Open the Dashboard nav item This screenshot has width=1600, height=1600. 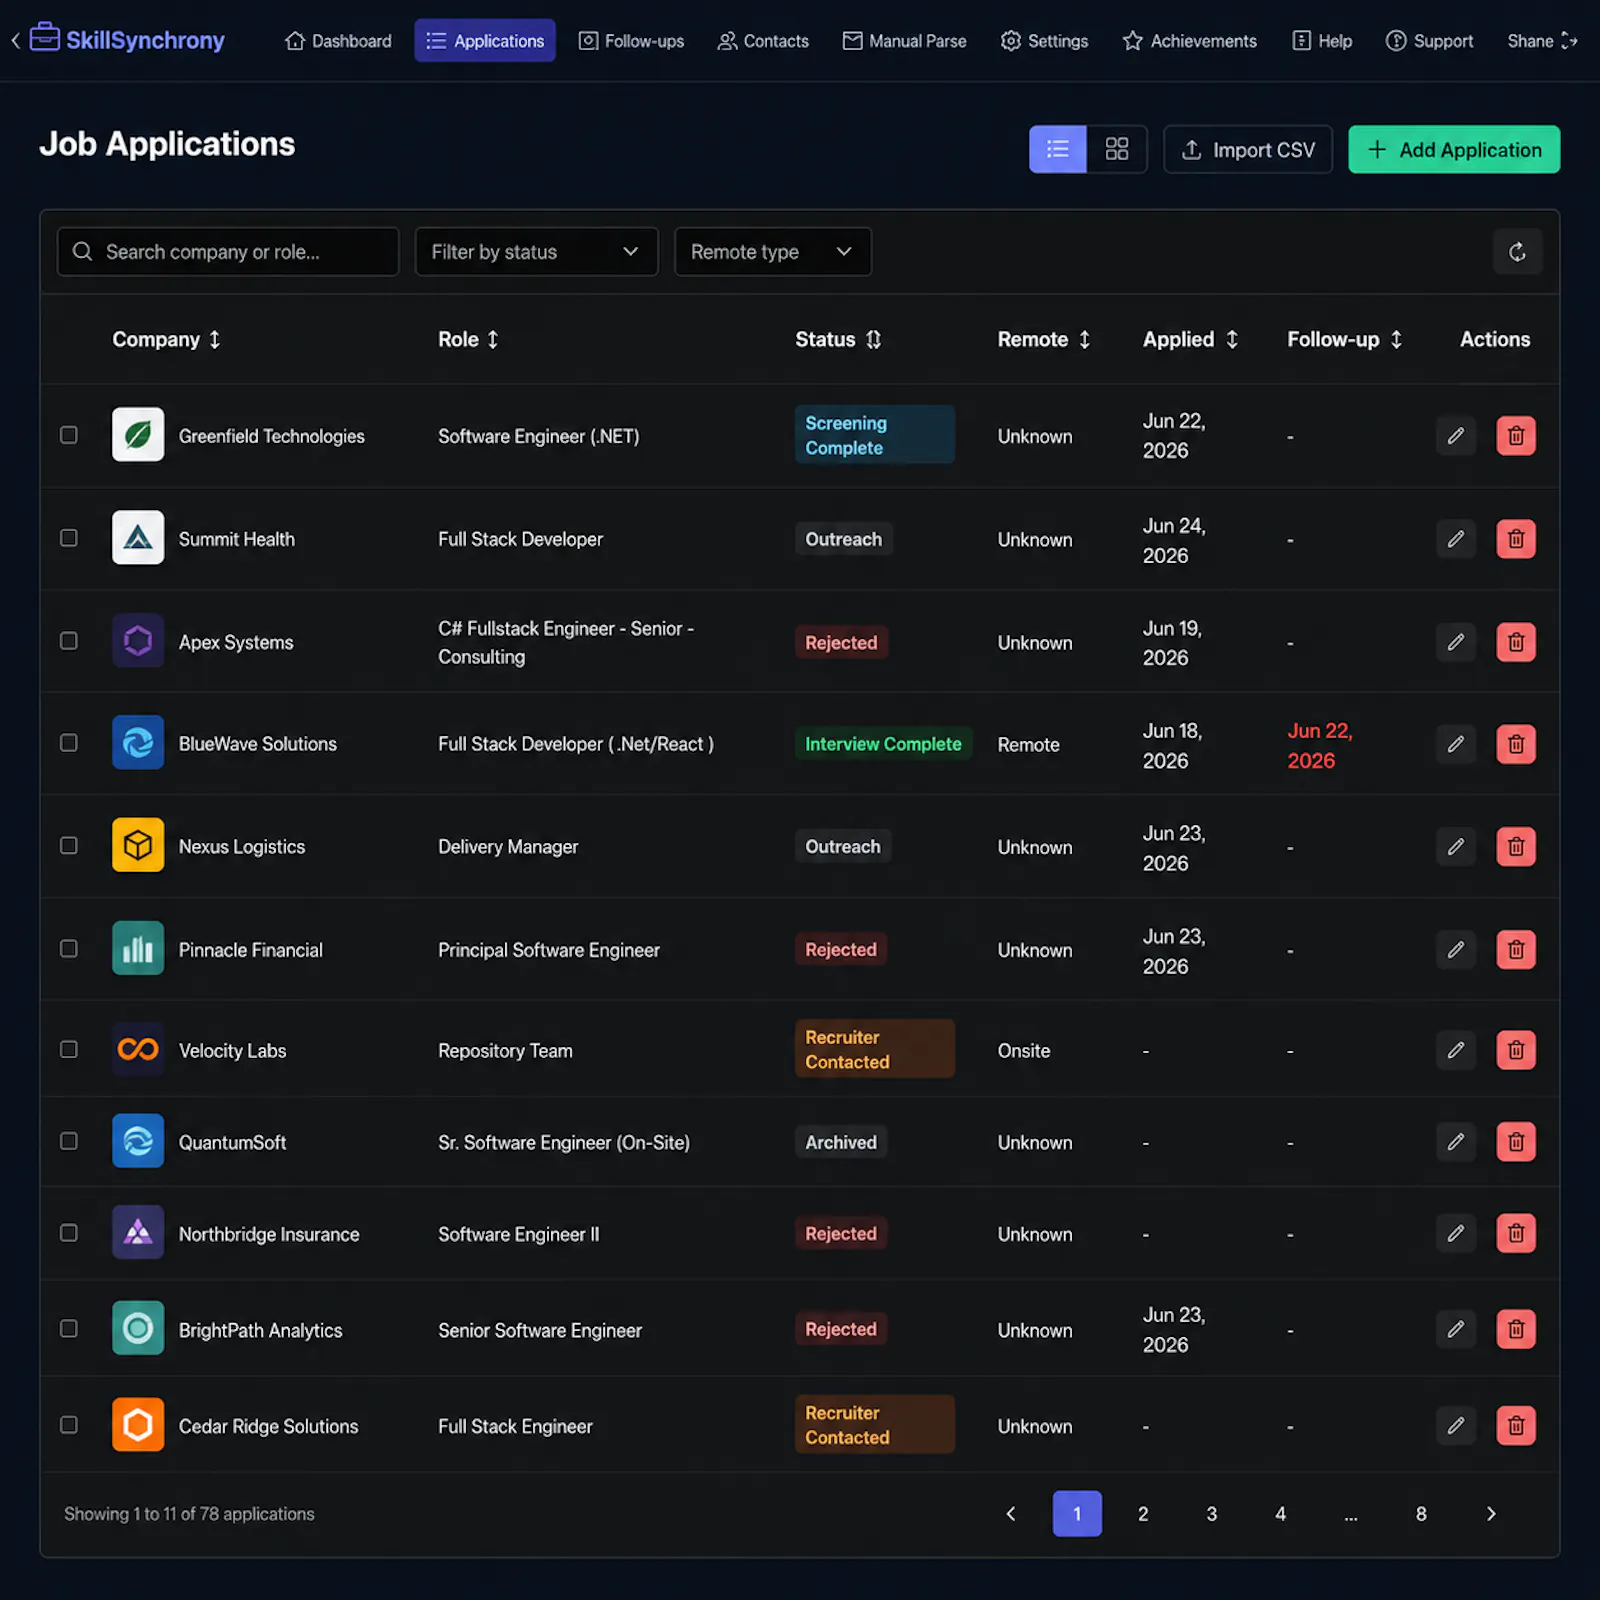click(x=338, y=41)
